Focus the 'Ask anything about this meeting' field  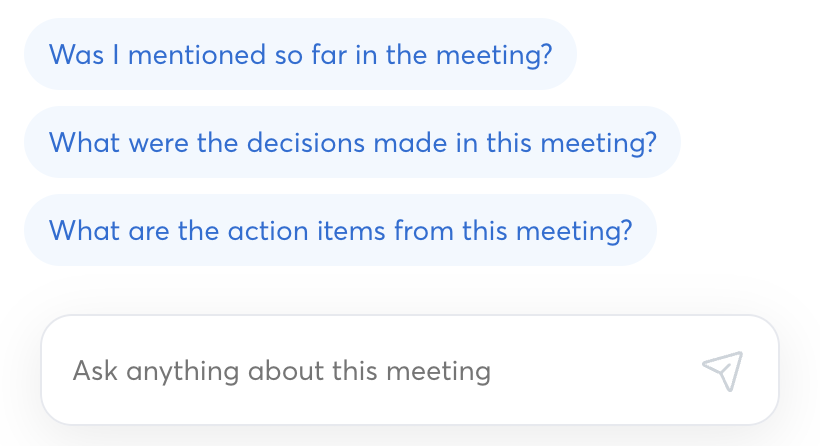[x=370, y=371]
